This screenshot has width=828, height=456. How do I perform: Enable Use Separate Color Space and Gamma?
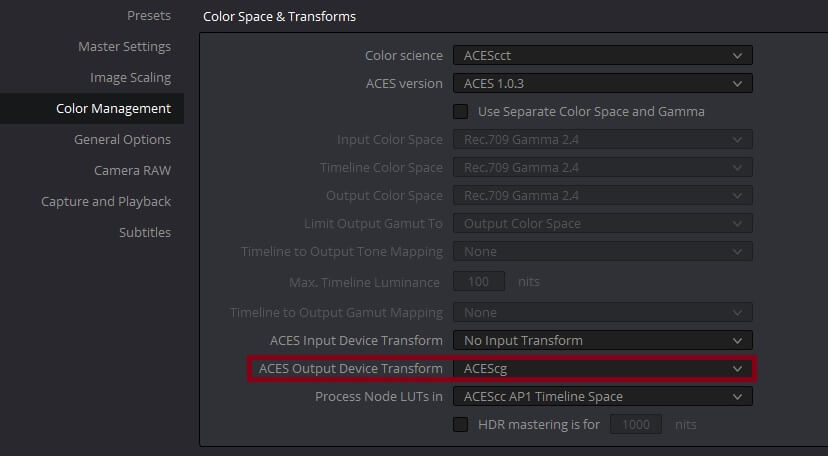pyautogui.click(x=460, y=111)
